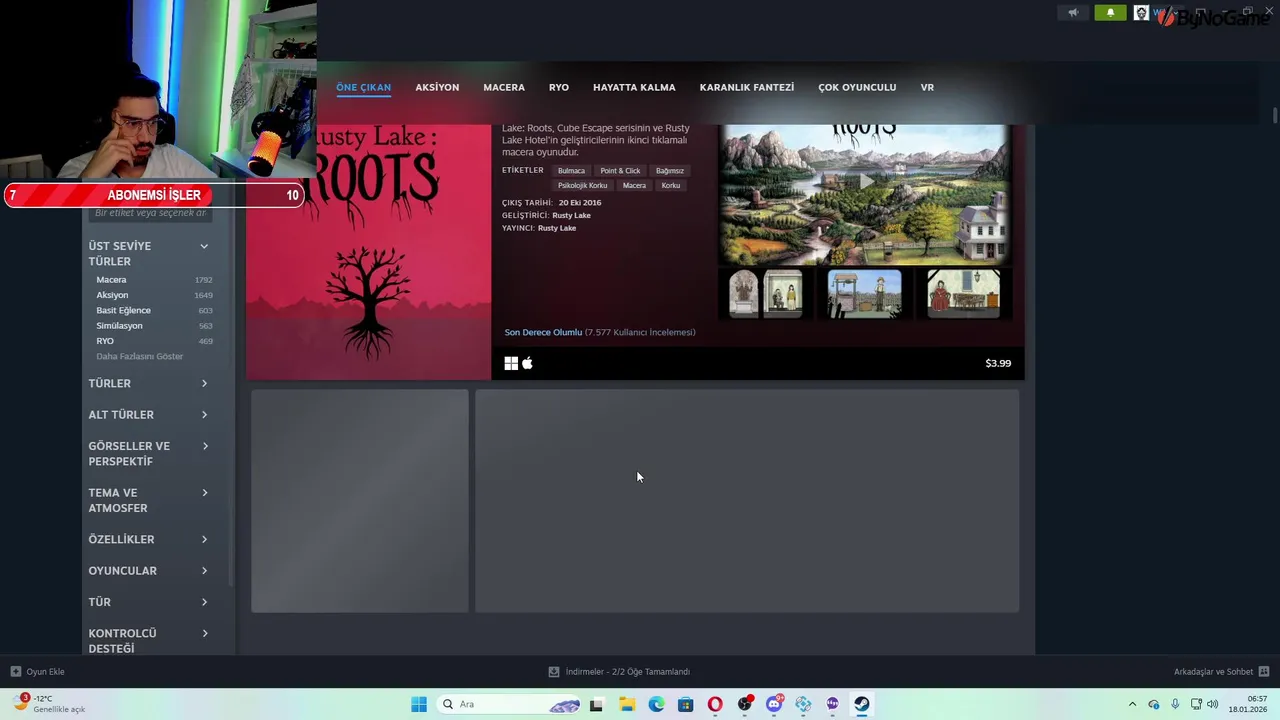Viewport: 1280px width, 720px height.
Task: Switch to the Karanlık Fantezi tab
Action: pyautogui.click(x=747, y=87)
